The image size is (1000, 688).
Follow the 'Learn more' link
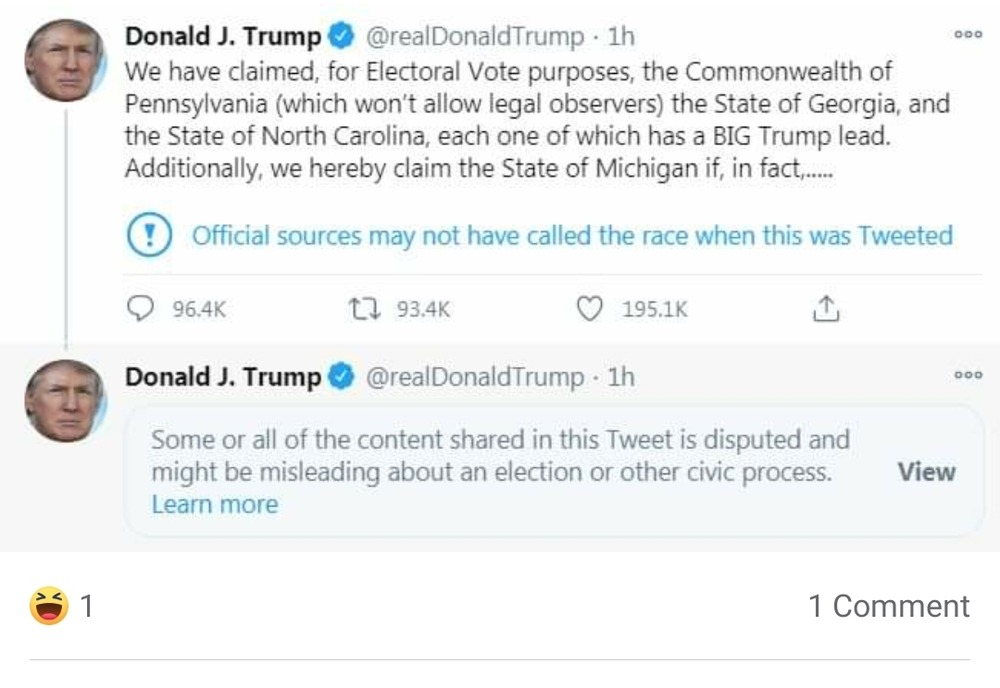pyautogui.click(x=214, y=505)
